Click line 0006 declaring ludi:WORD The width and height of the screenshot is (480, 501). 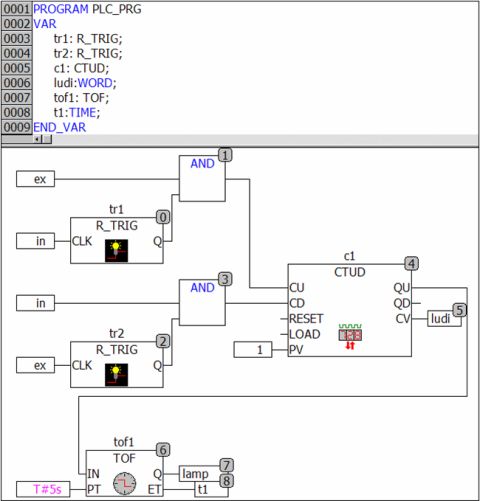(x=85, y=83)
